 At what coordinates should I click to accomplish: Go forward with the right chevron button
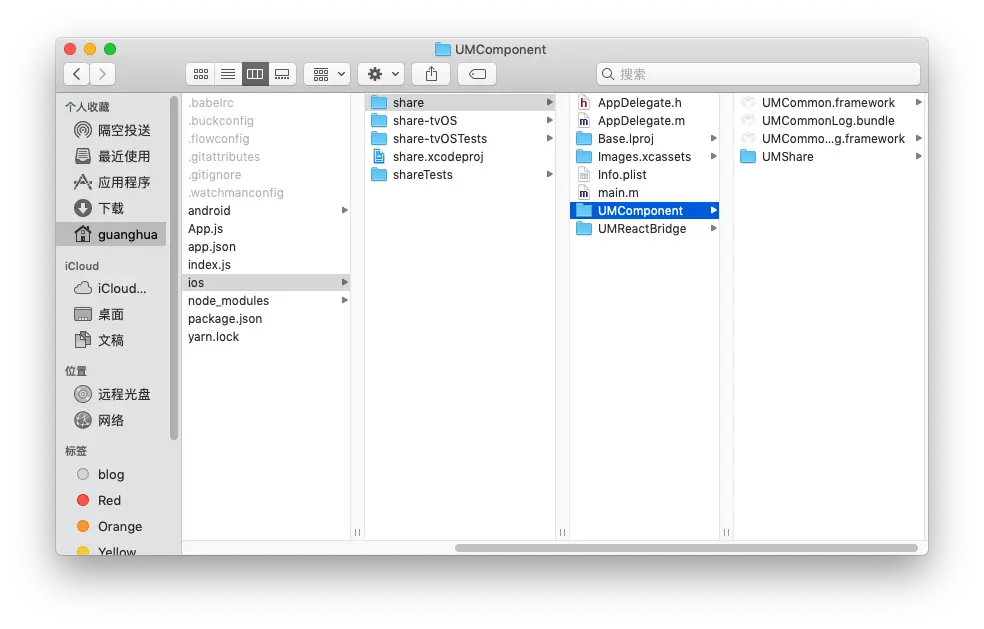[102, 74]
